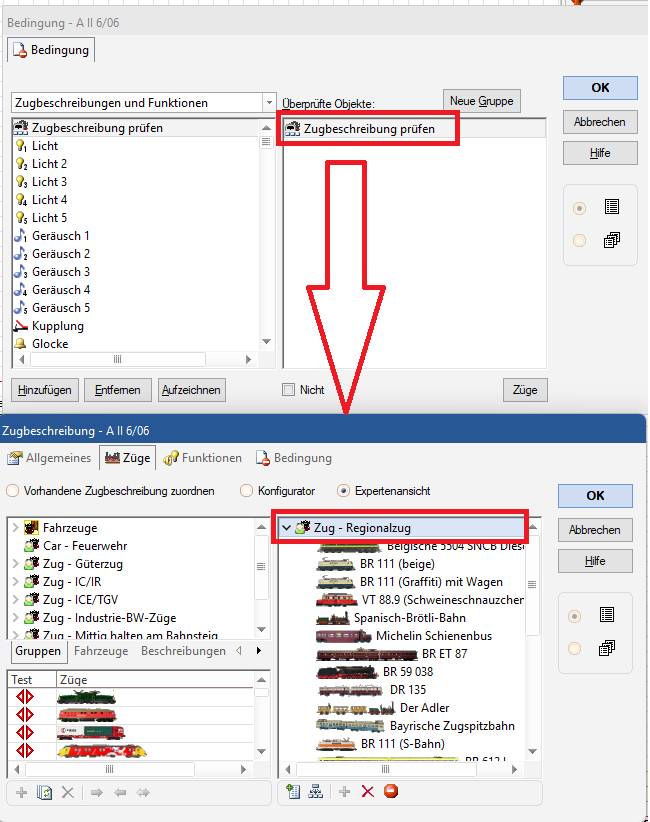Select the Konfigurator radio button
The image size is (650, 822).
coord(246,491)
